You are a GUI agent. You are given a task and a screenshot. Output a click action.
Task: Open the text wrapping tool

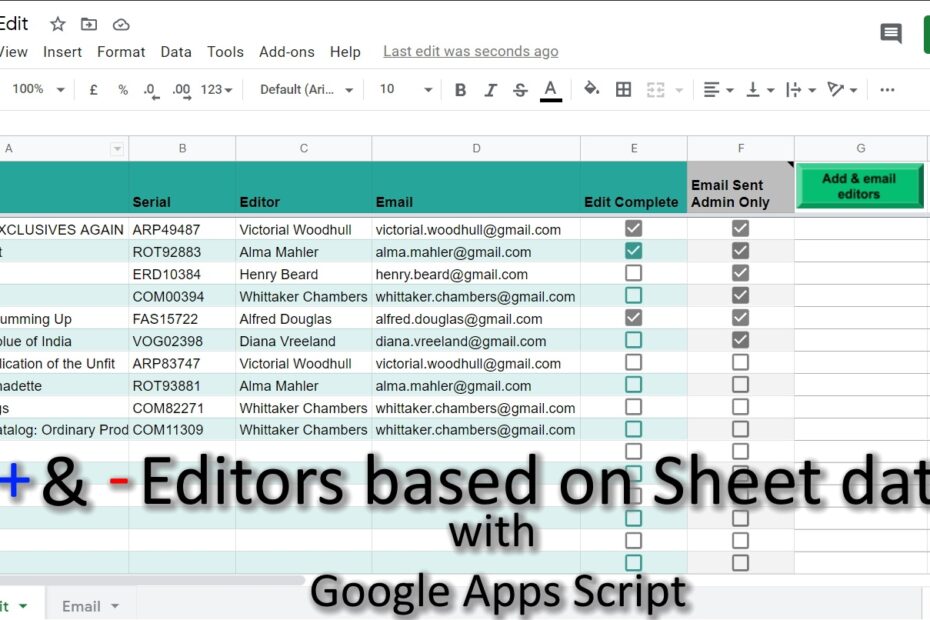click(x=801, y=90)
